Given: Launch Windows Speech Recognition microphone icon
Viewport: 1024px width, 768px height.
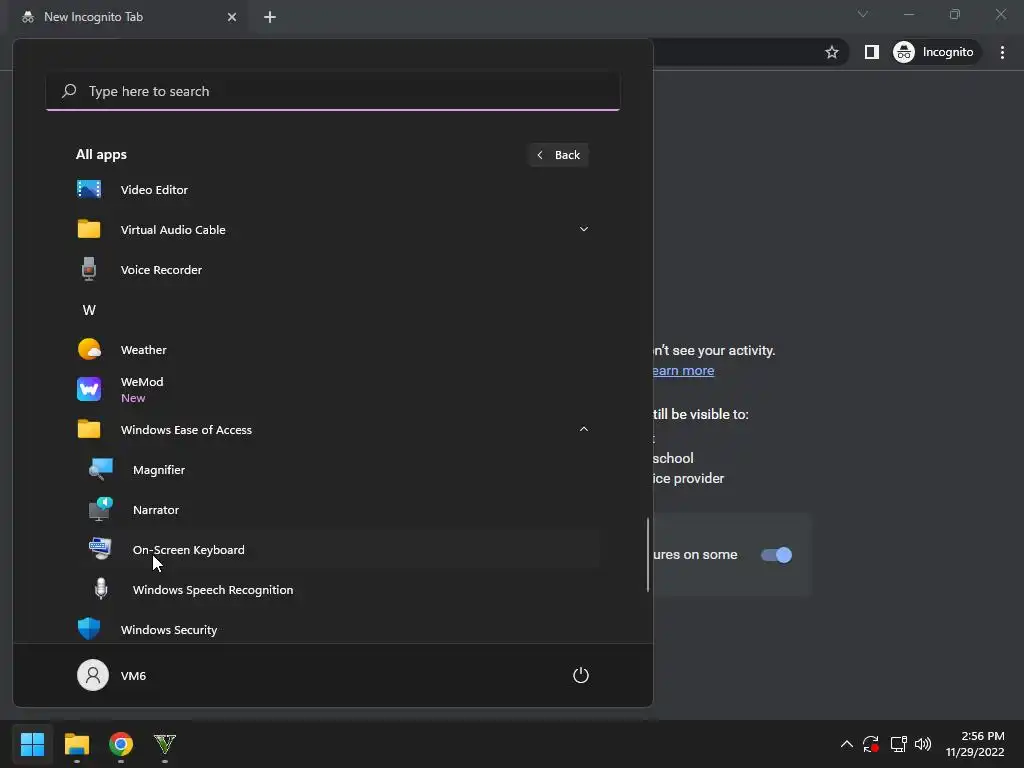Looking at the screenshot, I should pos(101,589).
